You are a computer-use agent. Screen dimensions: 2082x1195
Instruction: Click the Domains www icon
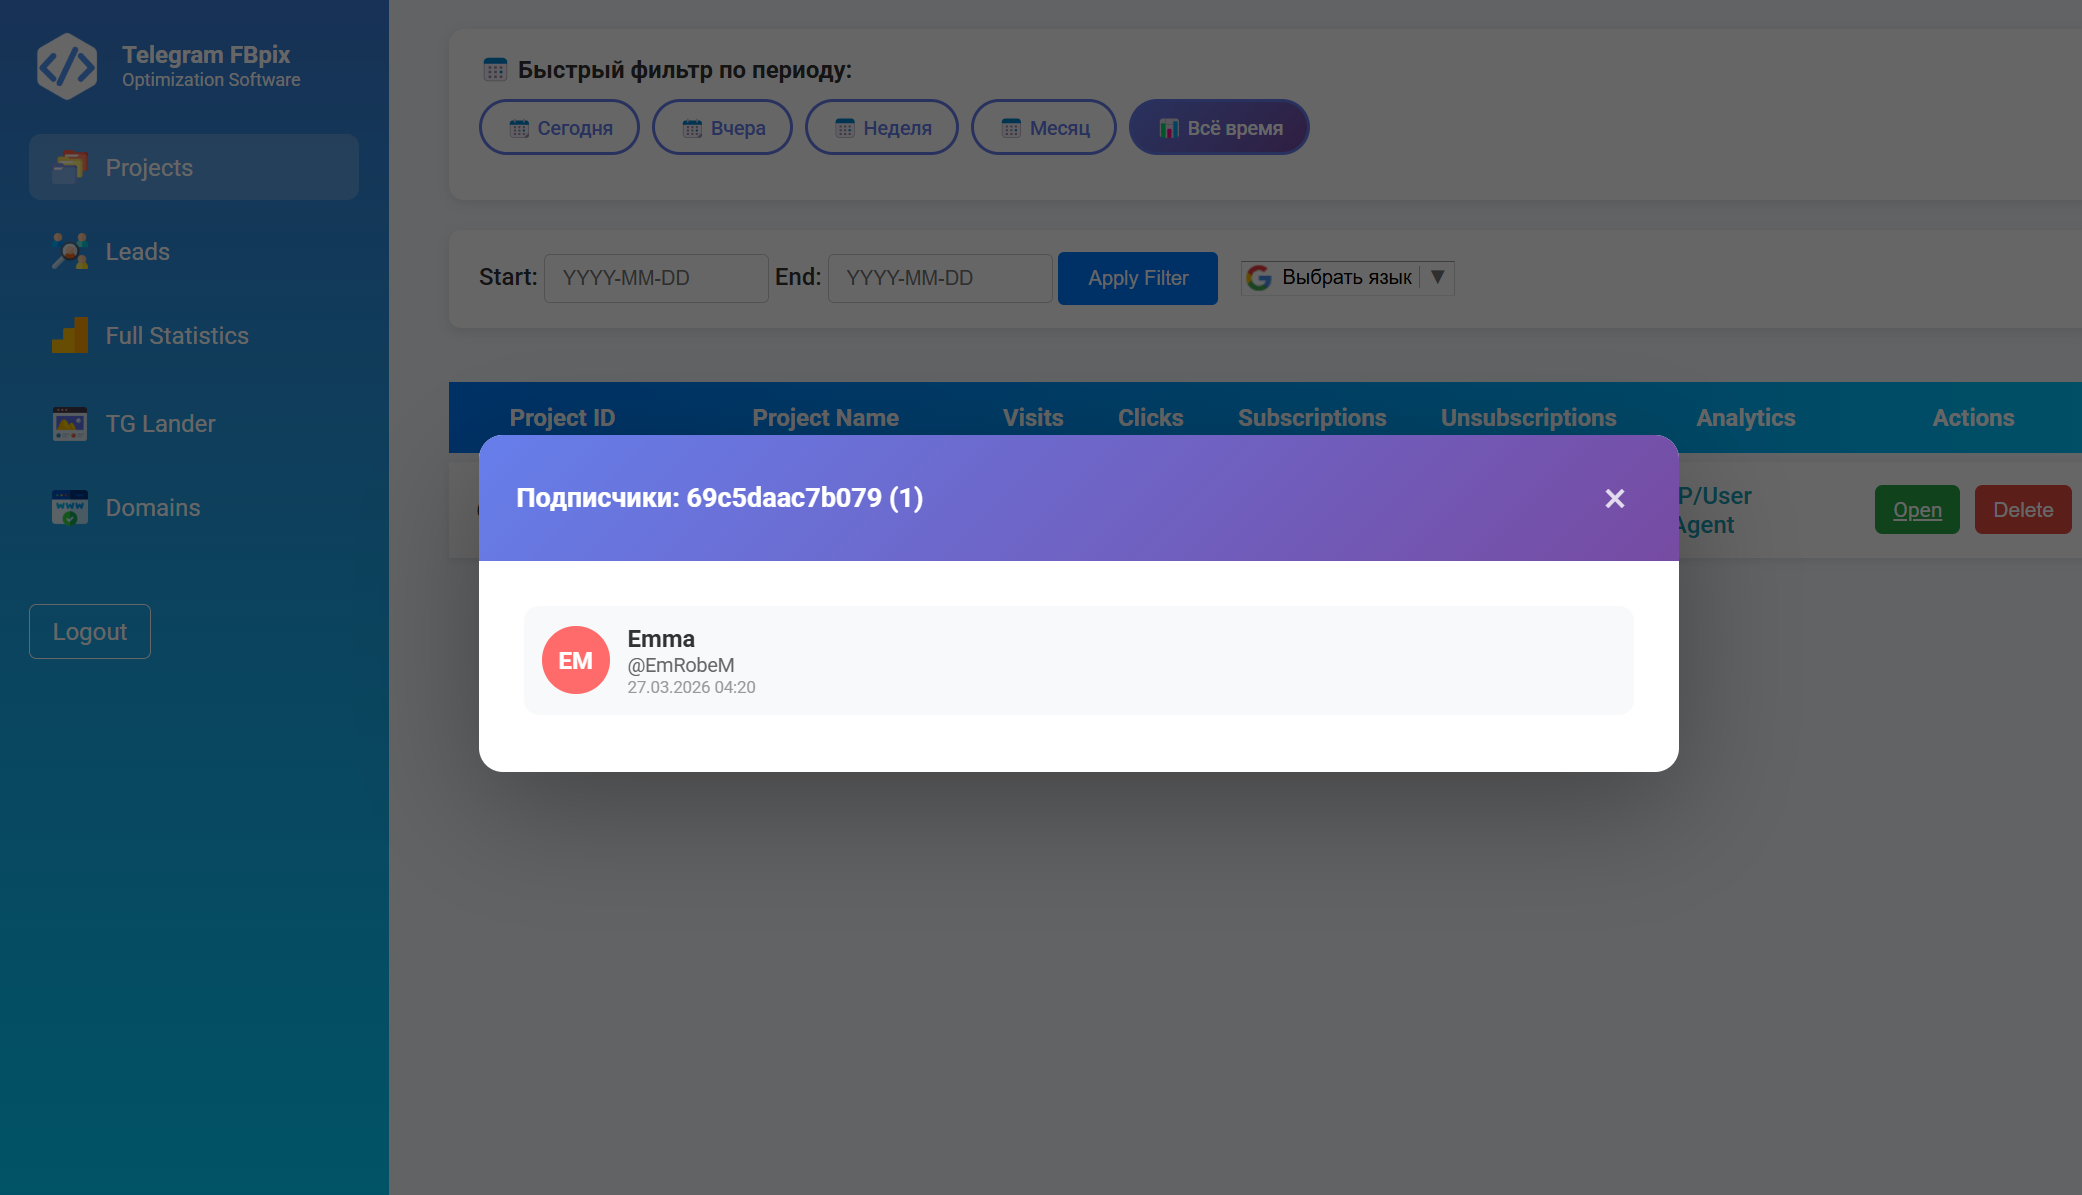click(x=70, y=507)
